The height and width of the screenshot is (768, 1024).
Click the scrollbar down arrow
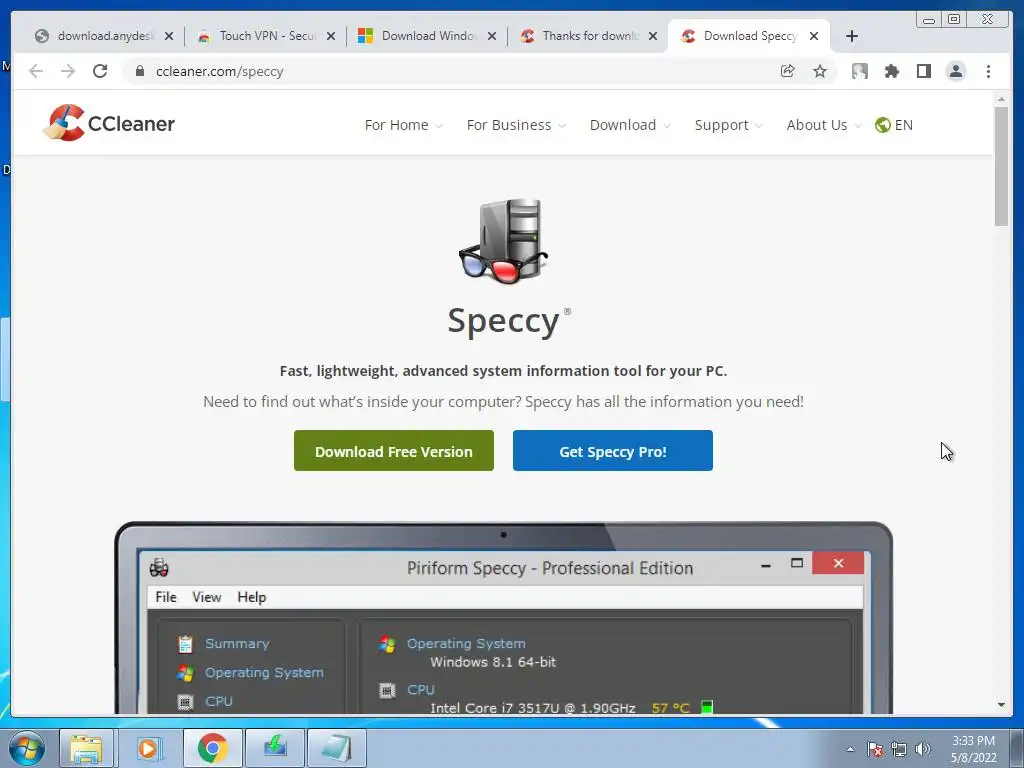pyautogui.click(x=1001, y=705)
